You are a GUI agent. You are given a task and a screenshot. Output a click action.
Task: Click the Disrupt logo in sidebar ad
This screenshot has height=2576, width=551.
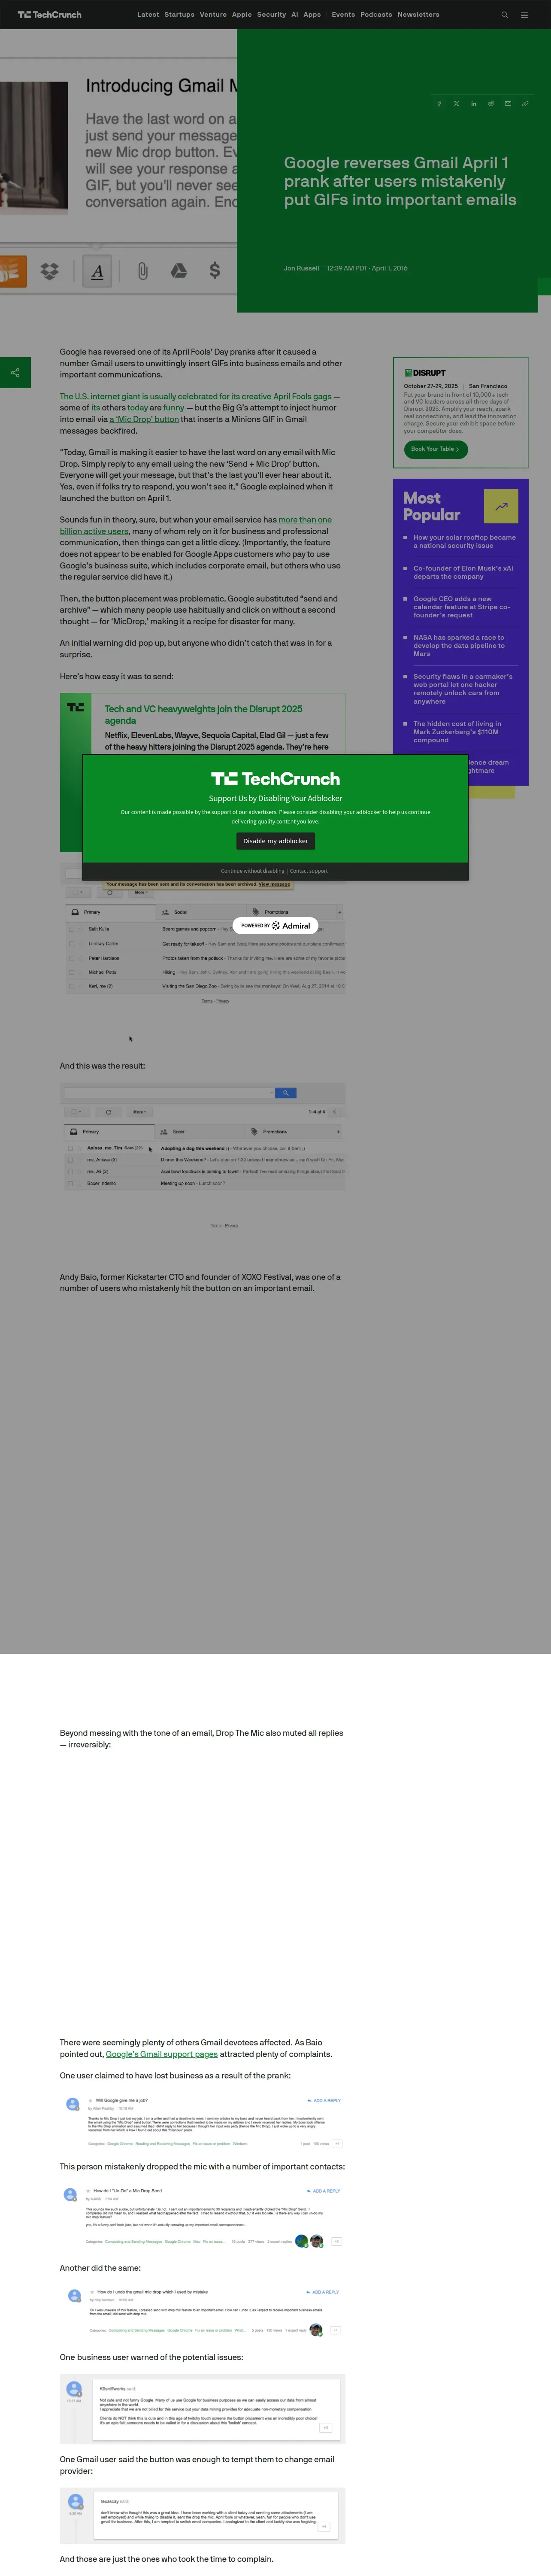(x=425, y=373)
